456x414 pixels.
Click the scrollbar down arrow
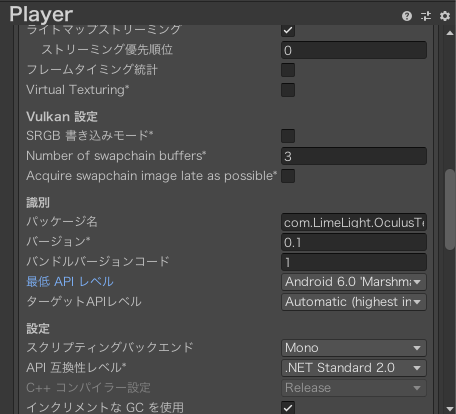[x=450, y=409]
